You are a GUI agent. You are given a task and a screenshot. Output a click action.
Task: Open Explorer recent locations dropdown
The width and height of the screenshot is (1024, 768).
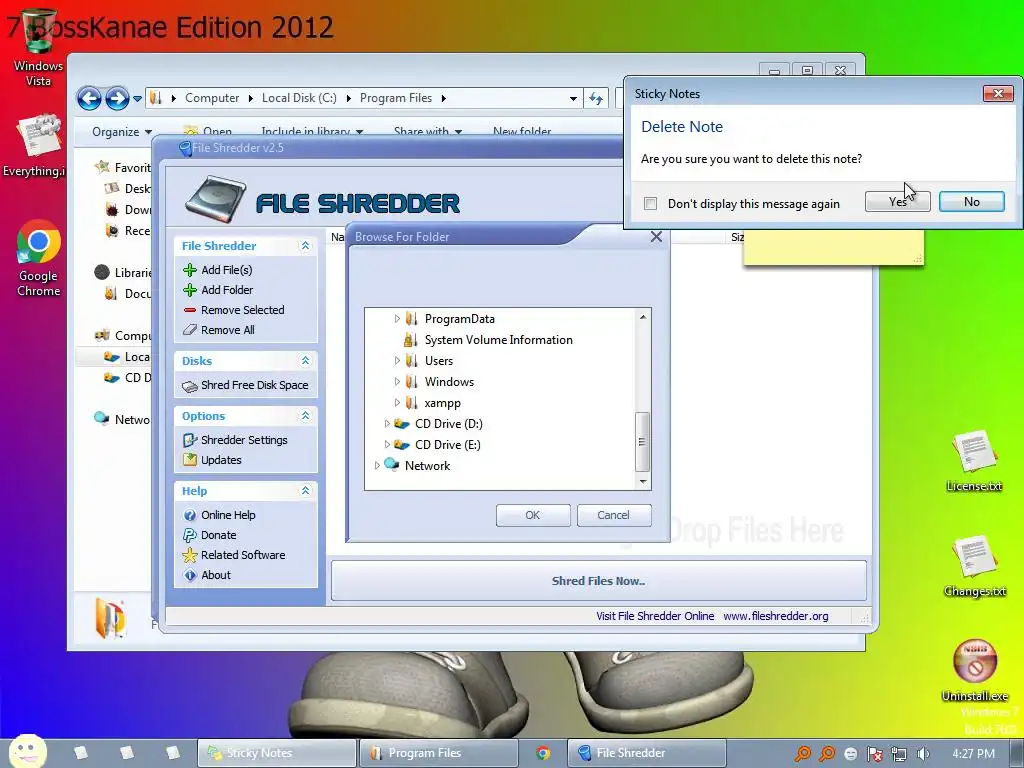pos(137,99)
